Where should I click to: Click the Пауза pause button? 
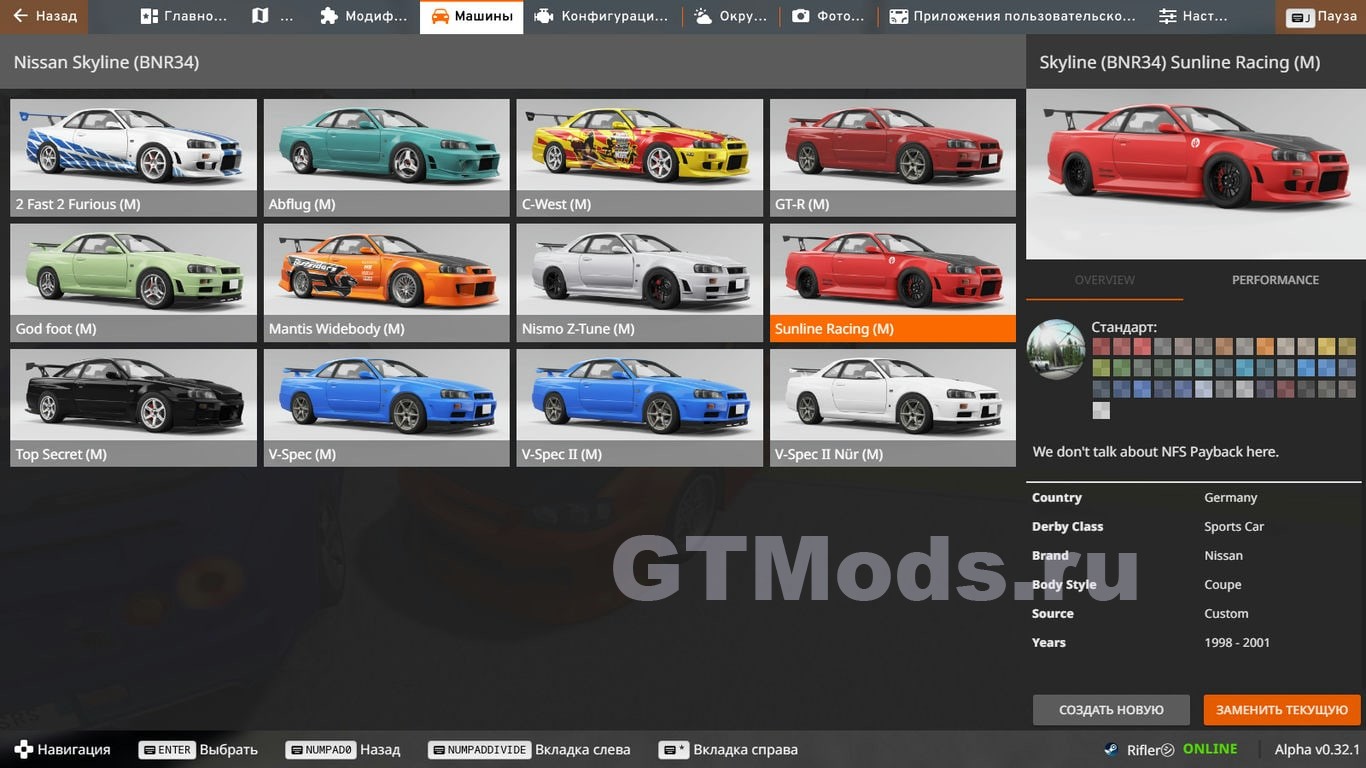(x=1321, y=16)
